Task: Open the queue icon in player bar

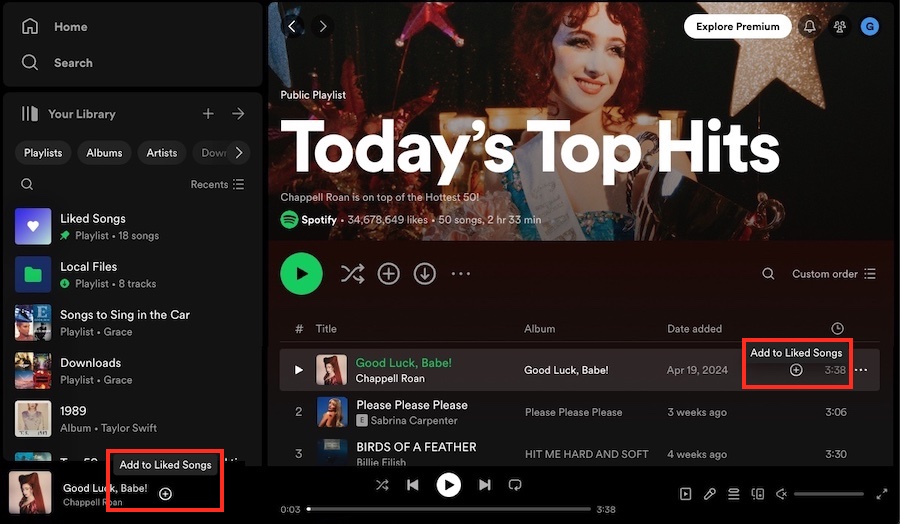Action: [x=733, y=494]
